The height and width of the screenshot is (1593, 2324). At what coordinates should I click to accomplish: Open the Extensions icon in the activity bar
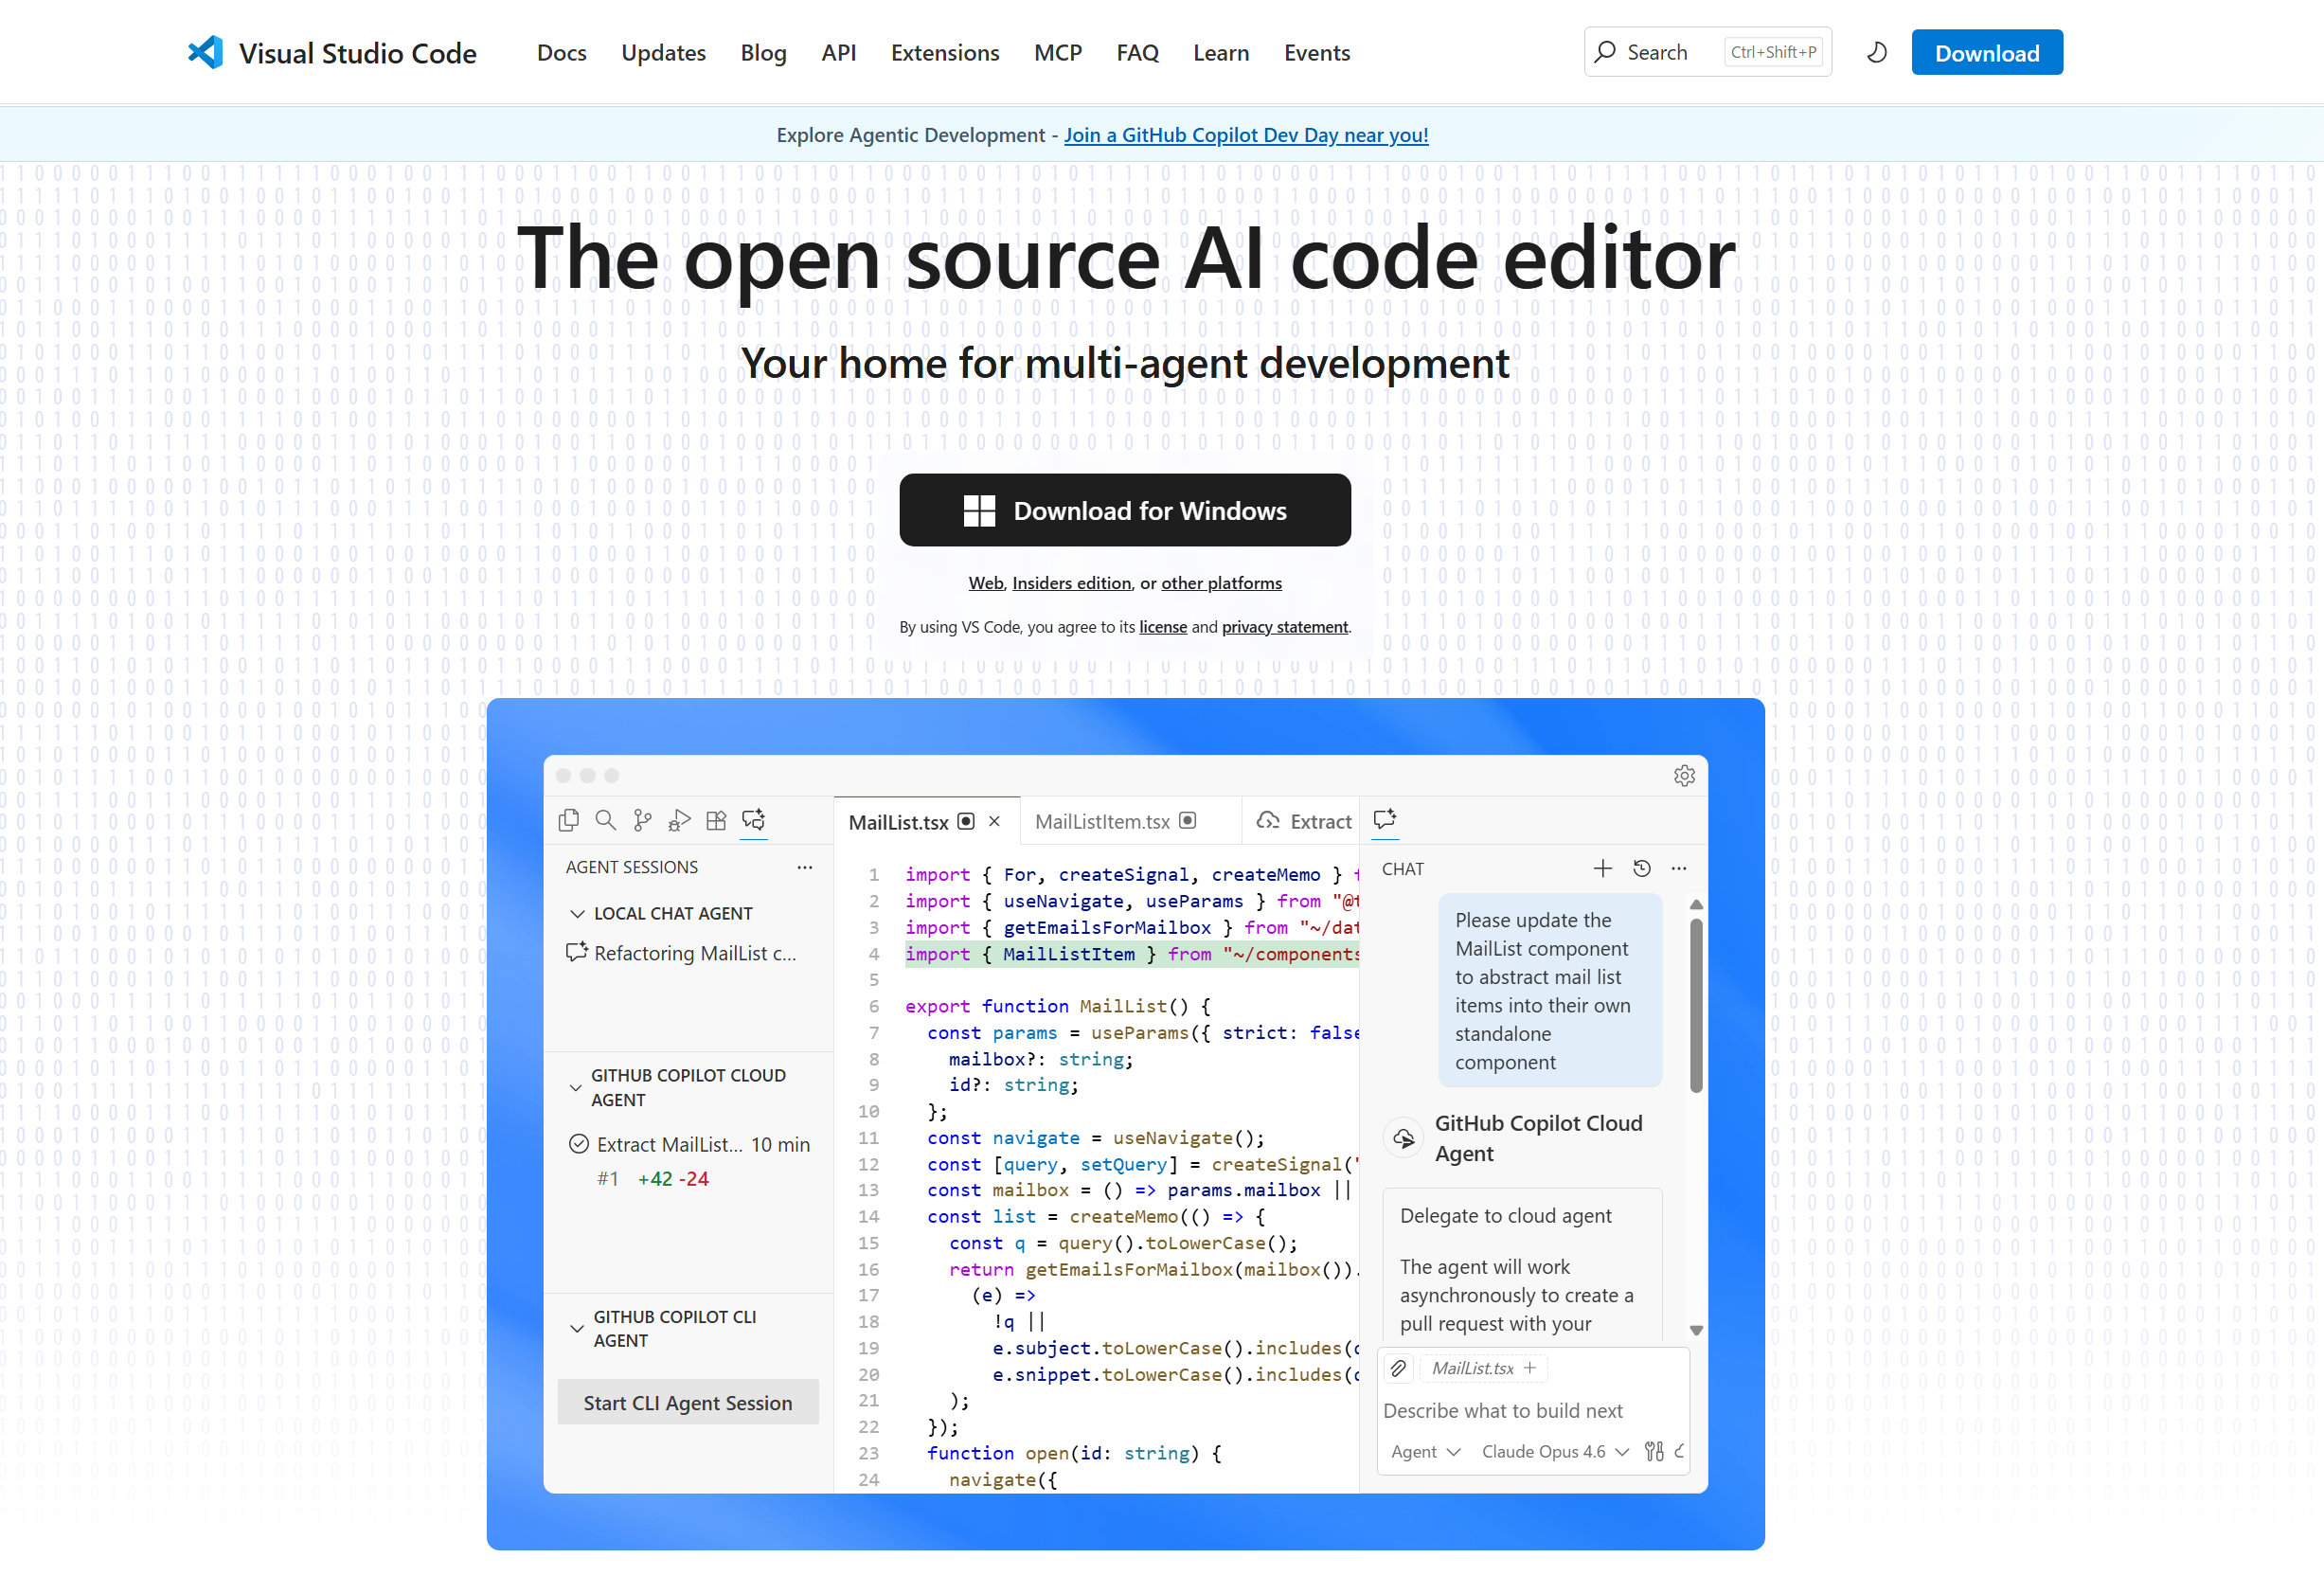[x=716, y=820]
